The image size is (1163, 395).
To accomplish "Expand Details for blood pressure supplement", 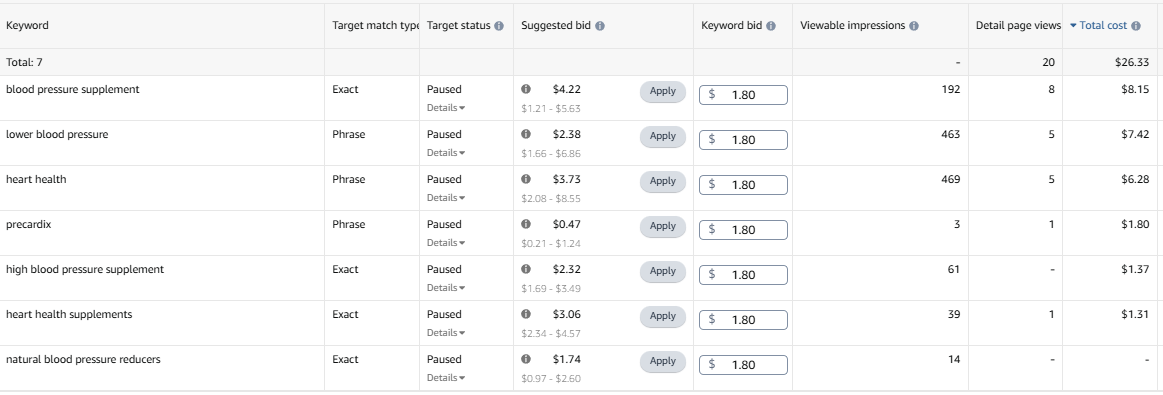I will click(446, 107).
